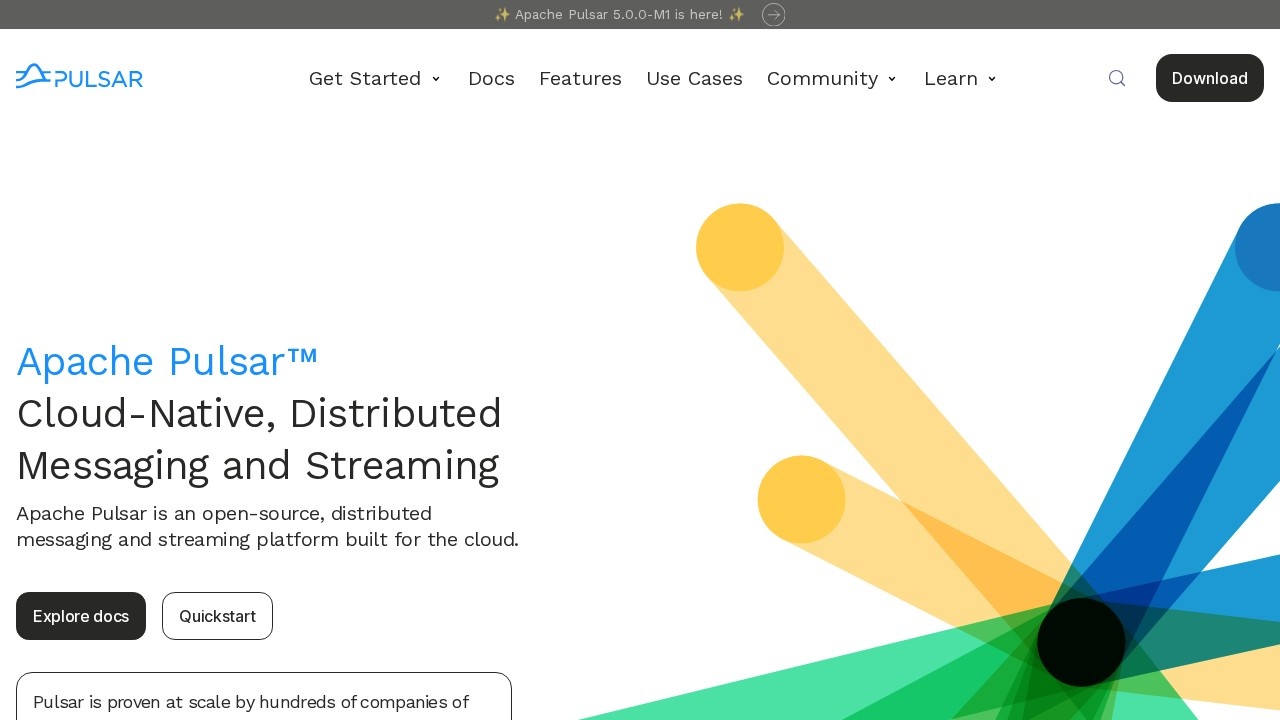Image resolution: width=1280 pixels, height=720 pixels.
Task: Click the Explore docs button
Action: point(81,616)
